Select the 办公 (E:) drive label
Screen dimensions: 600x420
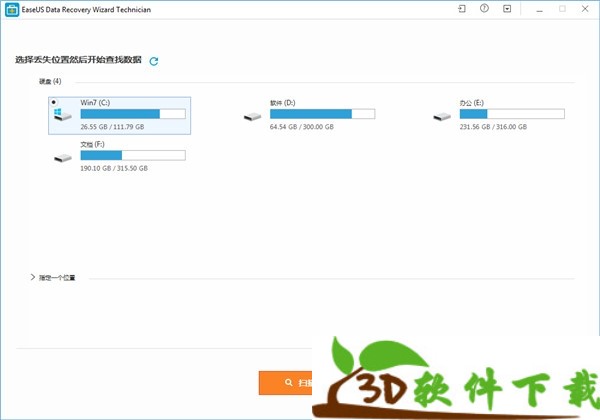pos(472,103)
